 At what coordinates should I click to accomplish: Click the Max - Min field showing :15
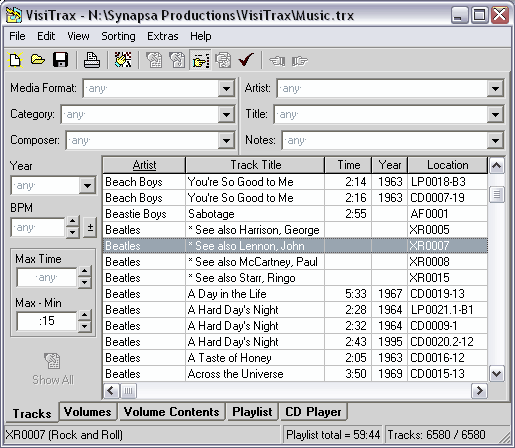pos(47,321)
